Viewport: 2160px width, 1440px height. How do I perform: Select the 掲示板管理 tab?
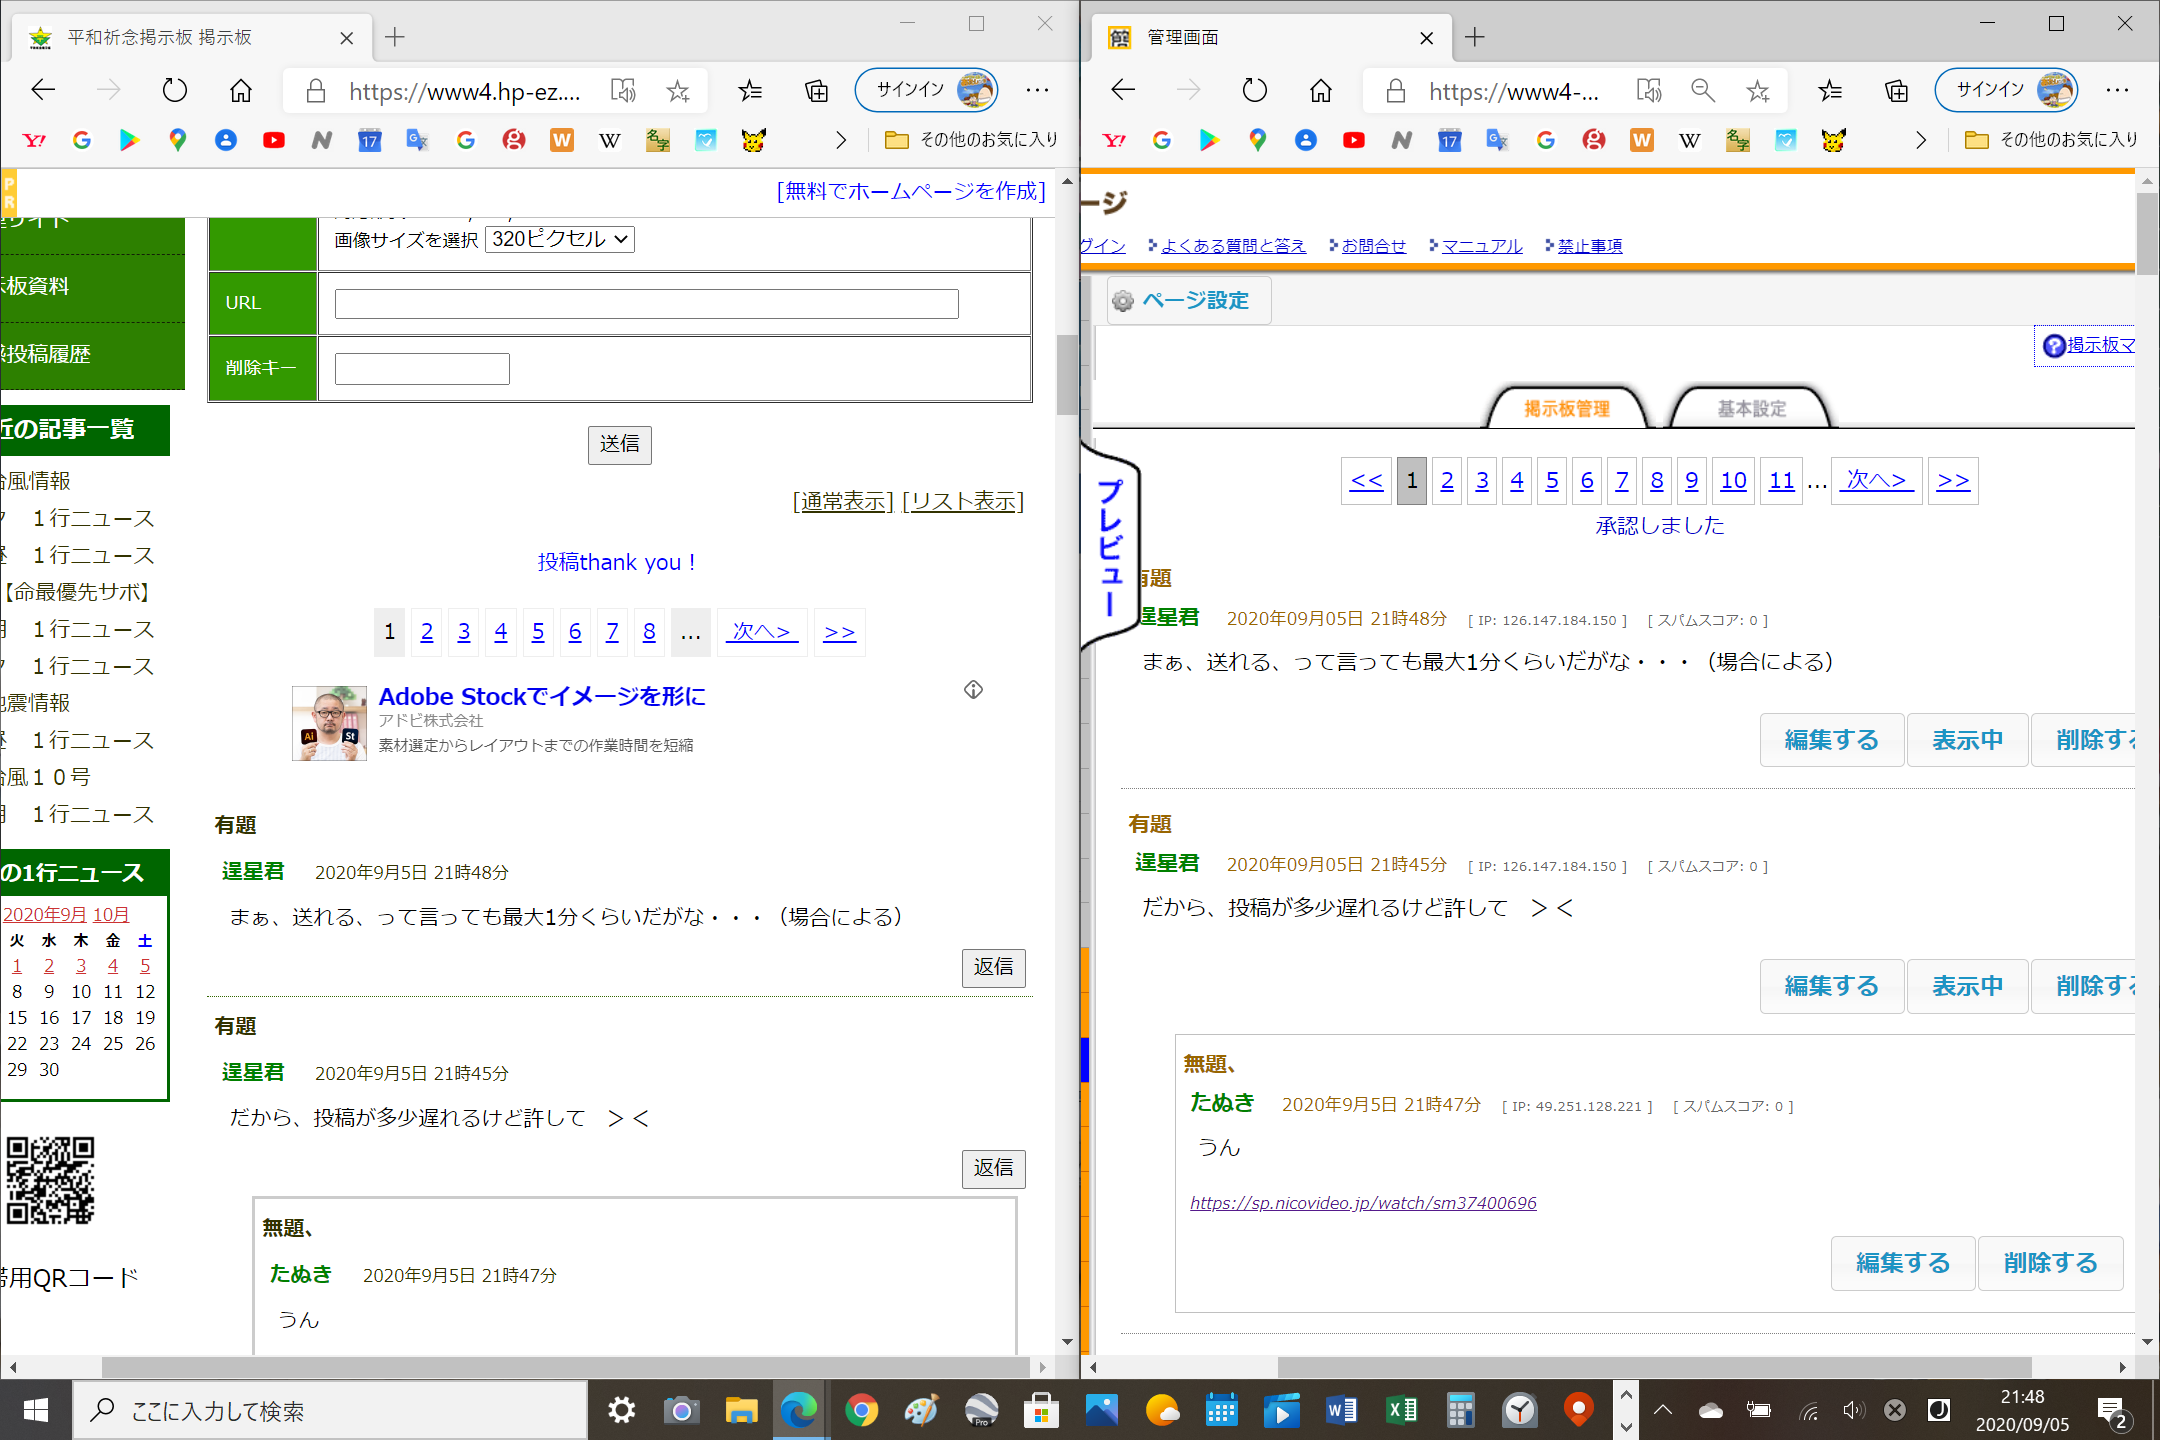1566,409
